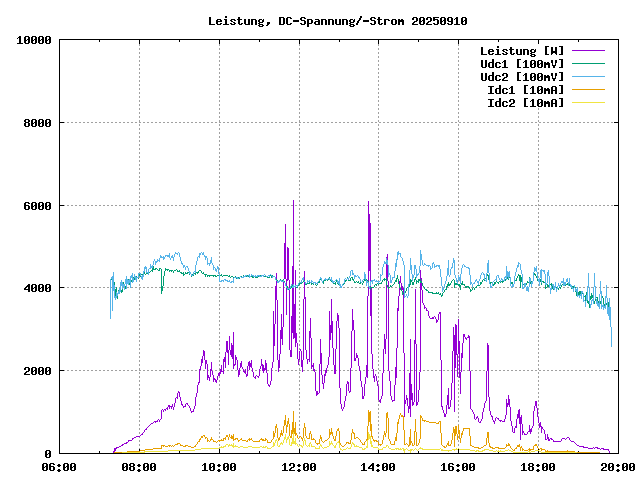Screen dimensions: 640x480
Task: Click the 8000 y-axis label
Action: pyautogui.click(x=38, y=123)
